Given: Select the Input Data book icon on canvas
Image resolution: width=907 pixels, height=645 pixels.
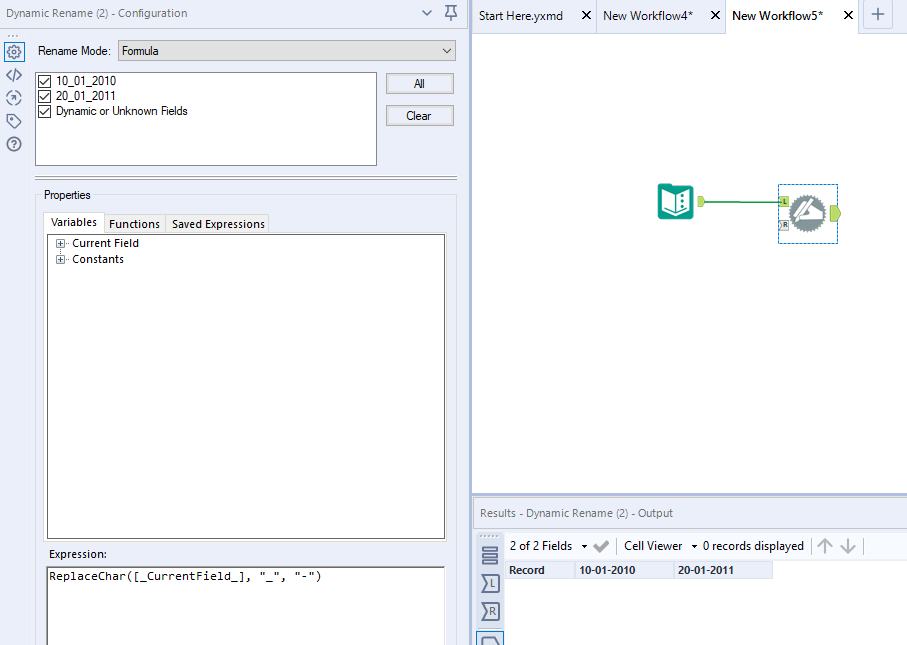Looking at the screenshot, I should (x=675, y=201).
